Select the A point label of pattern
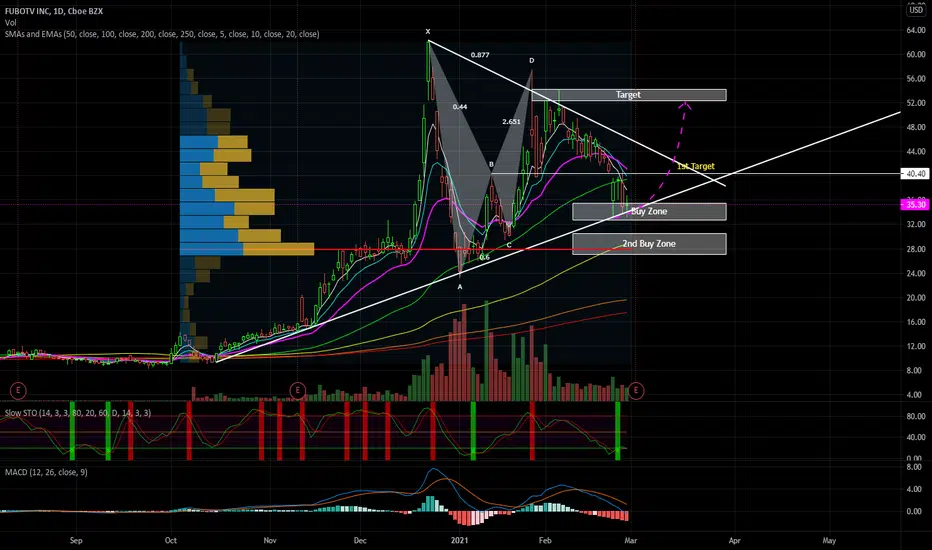This screenshot has height=550, width=932. (x=460, y=287)
